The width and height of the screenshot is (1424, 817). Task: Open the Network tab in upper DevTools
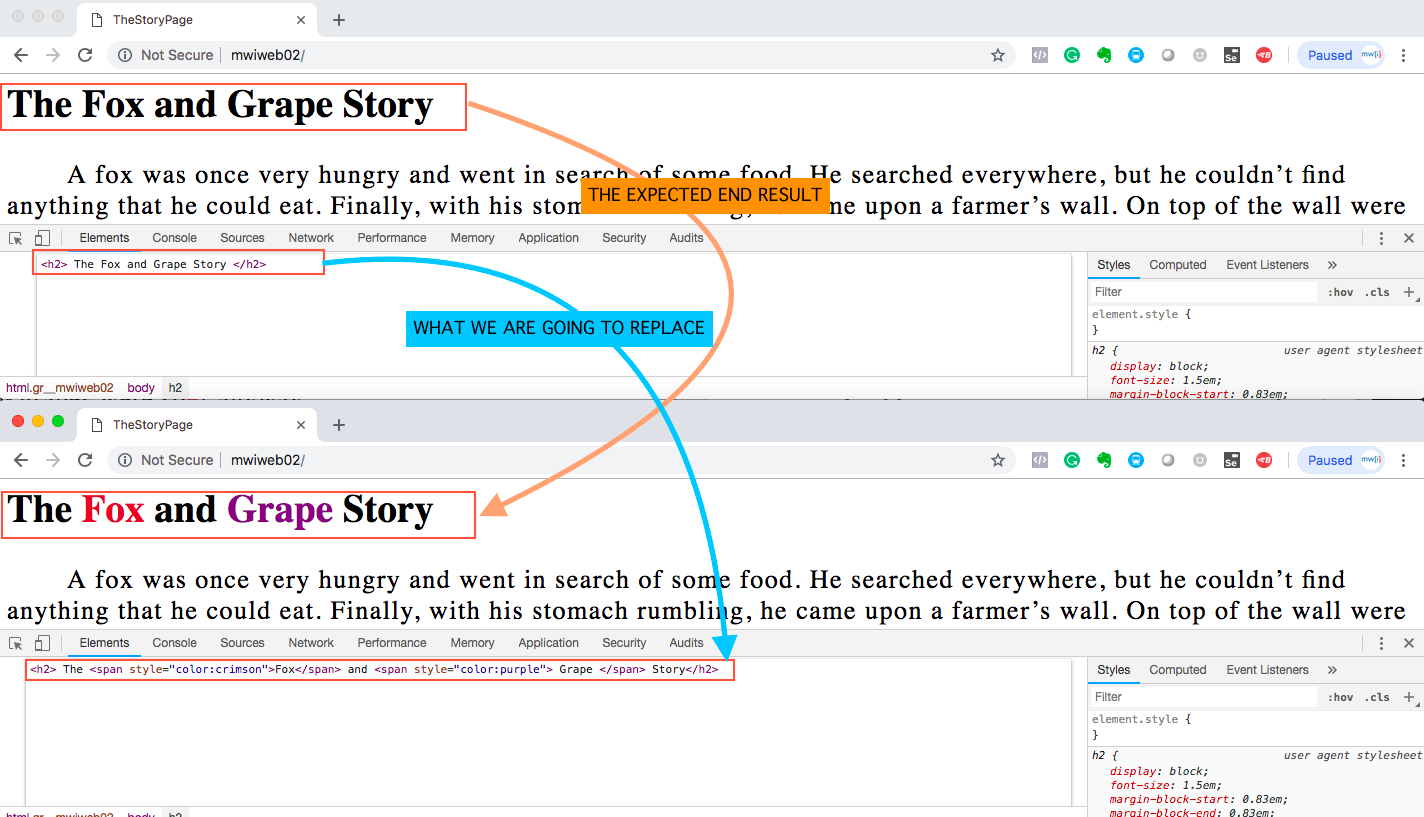click(311, 238)
